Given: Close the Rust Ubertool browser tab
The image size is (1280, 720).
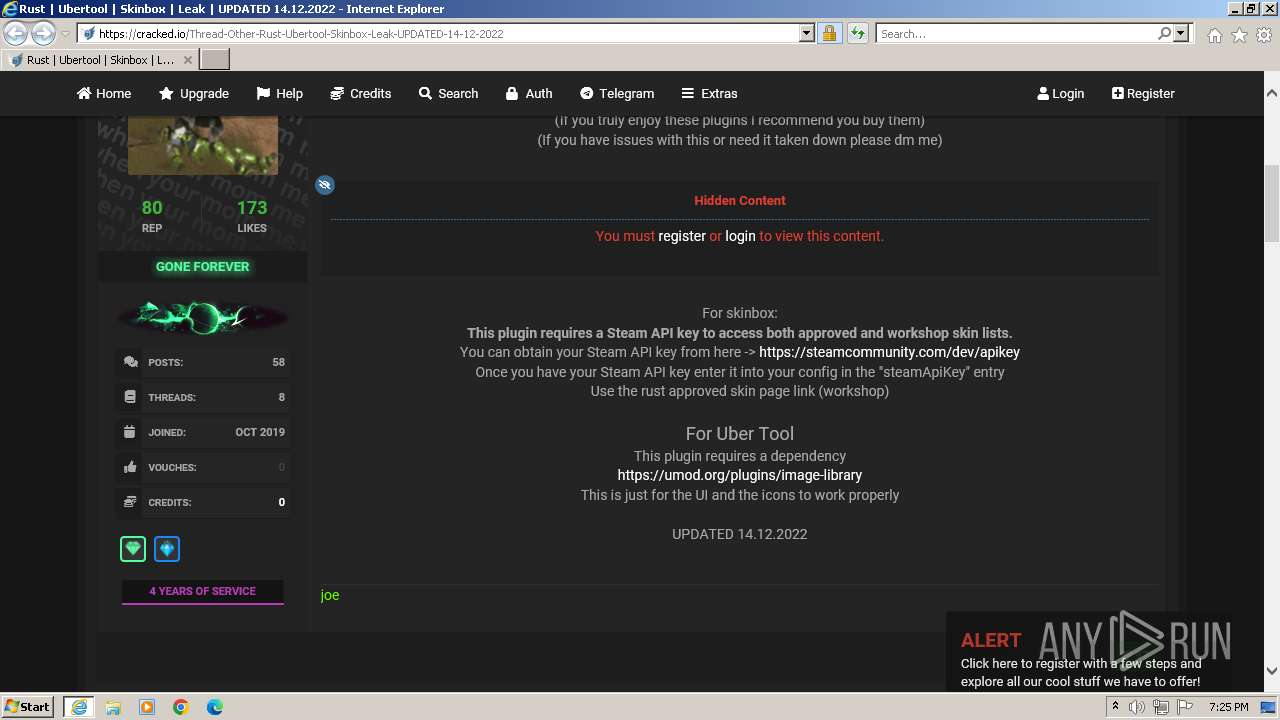Looking at the screenshot, I should point(187,59).
